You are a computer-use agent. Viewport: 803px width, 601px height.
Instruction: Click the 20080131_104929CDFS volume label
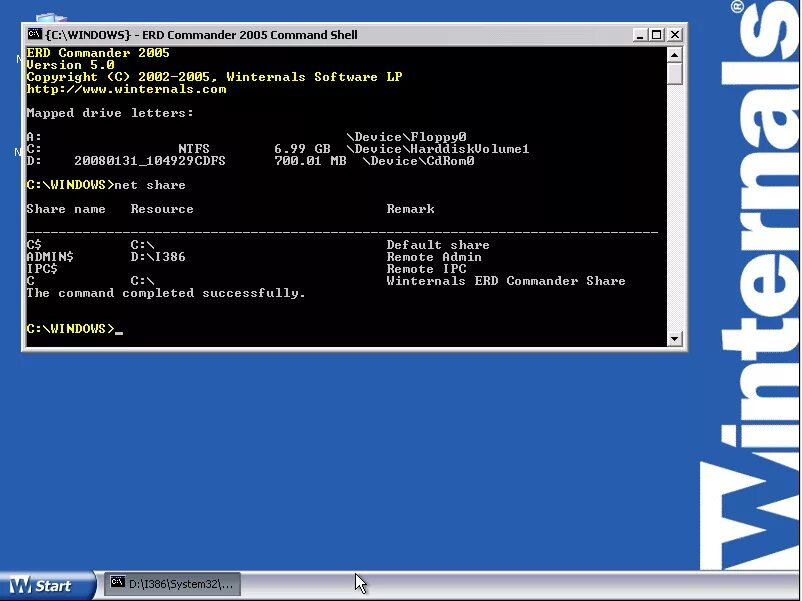coord(150,161)
